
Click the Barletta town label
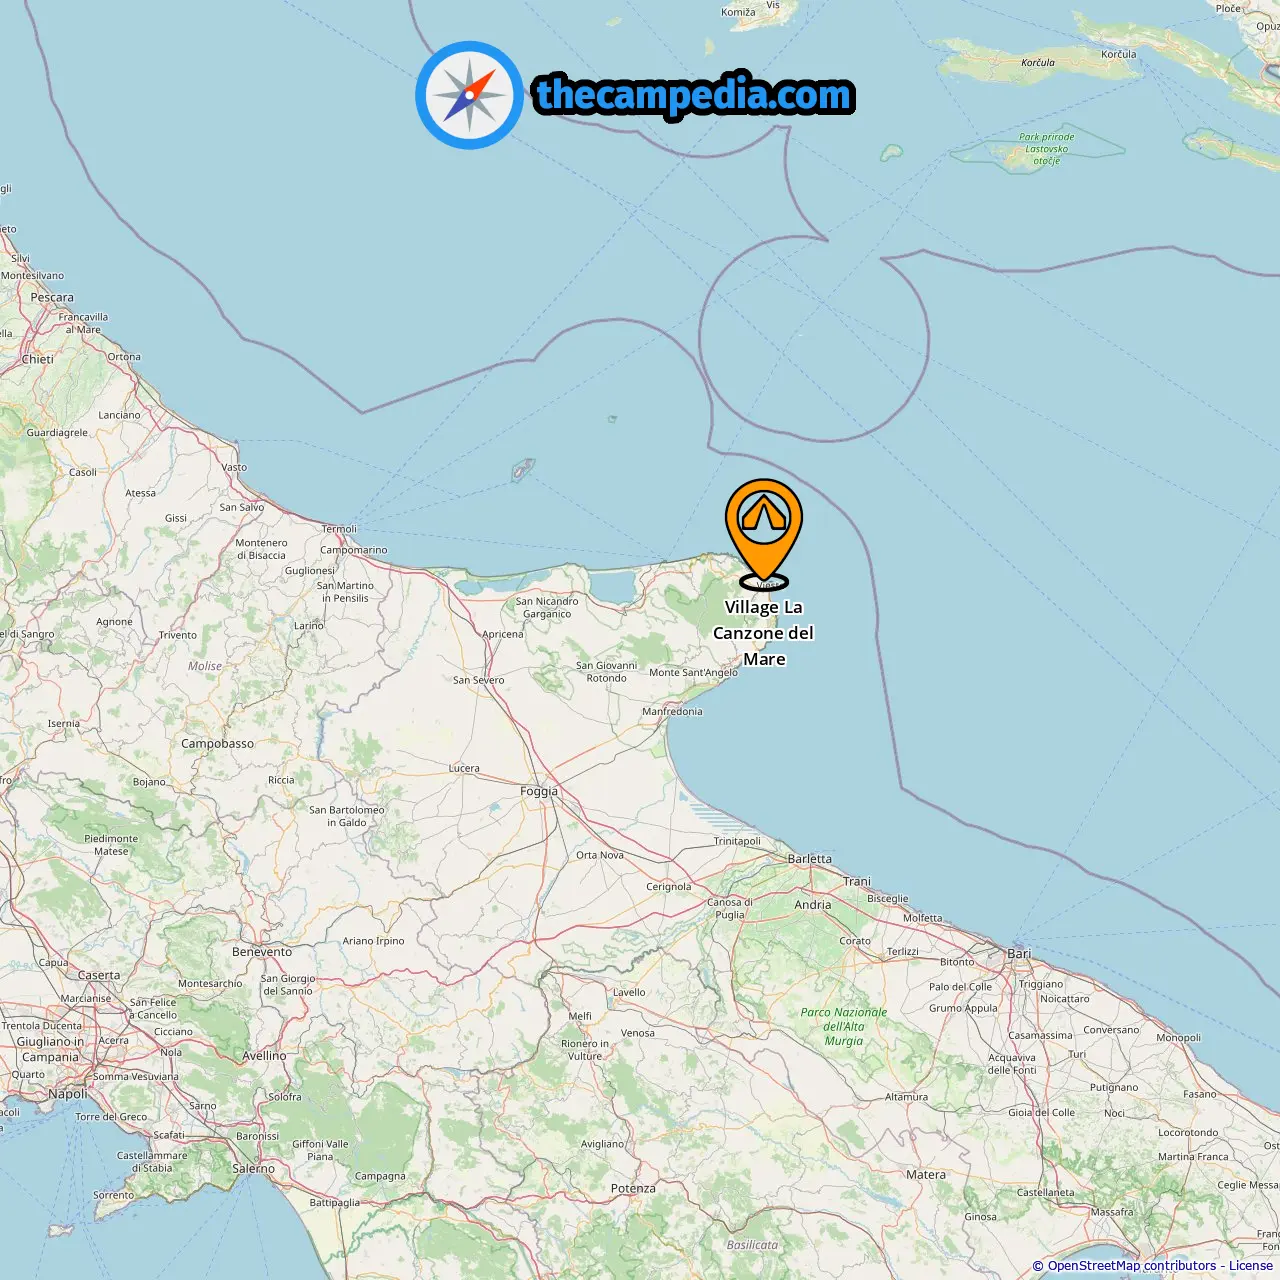point(809,859)
